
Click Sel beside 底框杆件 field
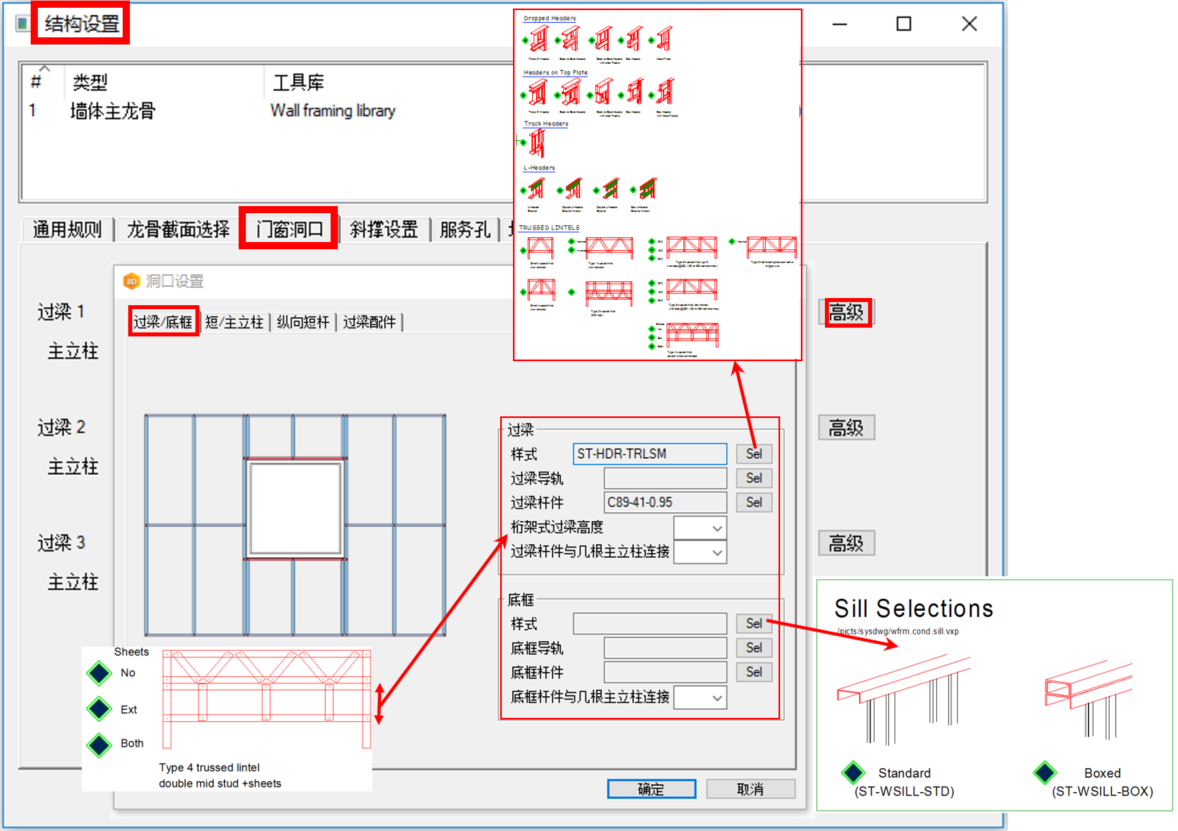coord(754,672)
